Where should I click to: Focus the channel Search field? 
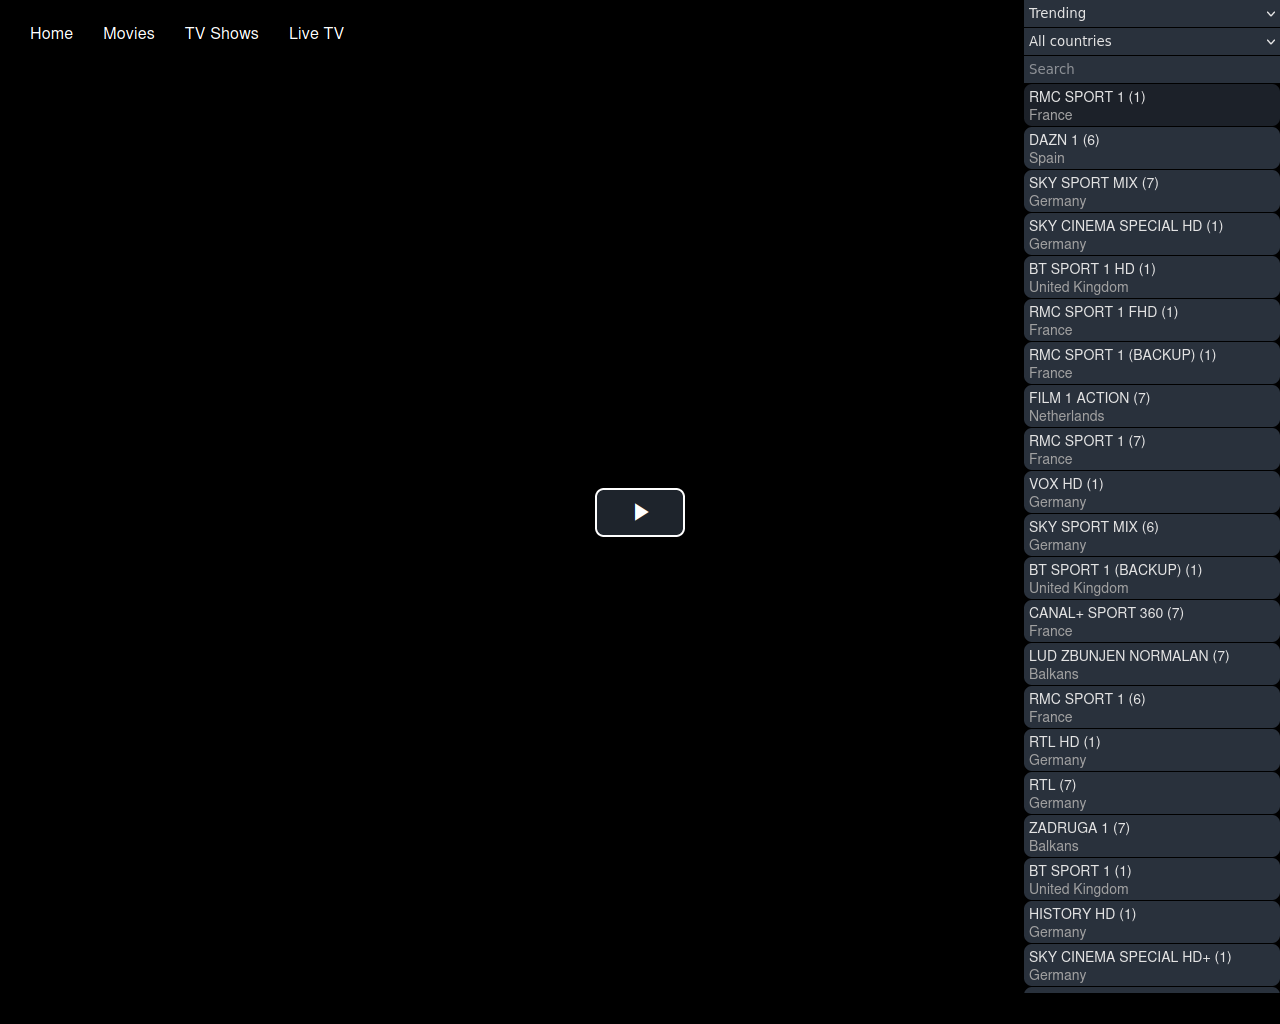(x=1152, y=69)
